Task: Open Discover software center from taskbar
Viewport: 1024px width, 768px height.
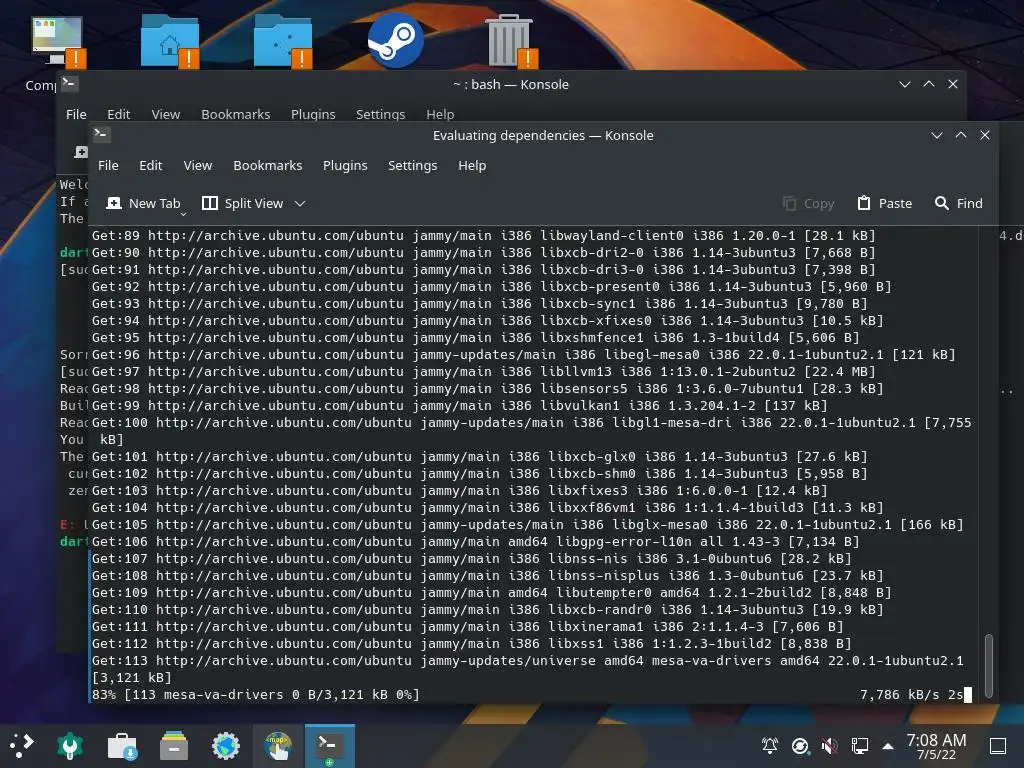Action: [122, 746]
